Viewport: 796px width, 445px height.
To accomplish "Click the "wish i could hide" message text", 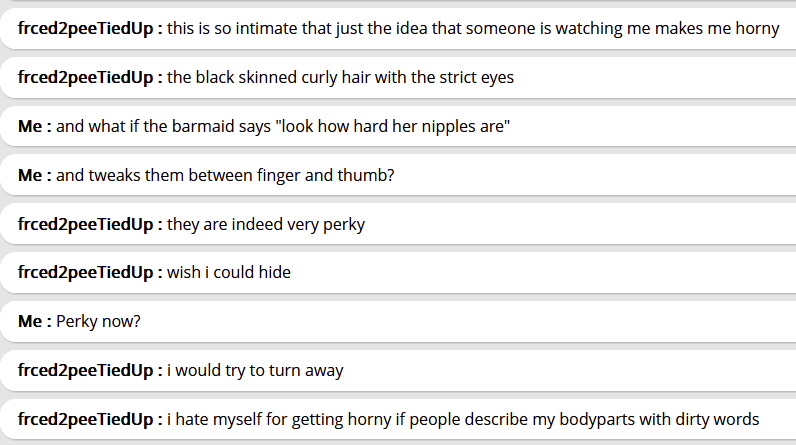I will 229,272.
